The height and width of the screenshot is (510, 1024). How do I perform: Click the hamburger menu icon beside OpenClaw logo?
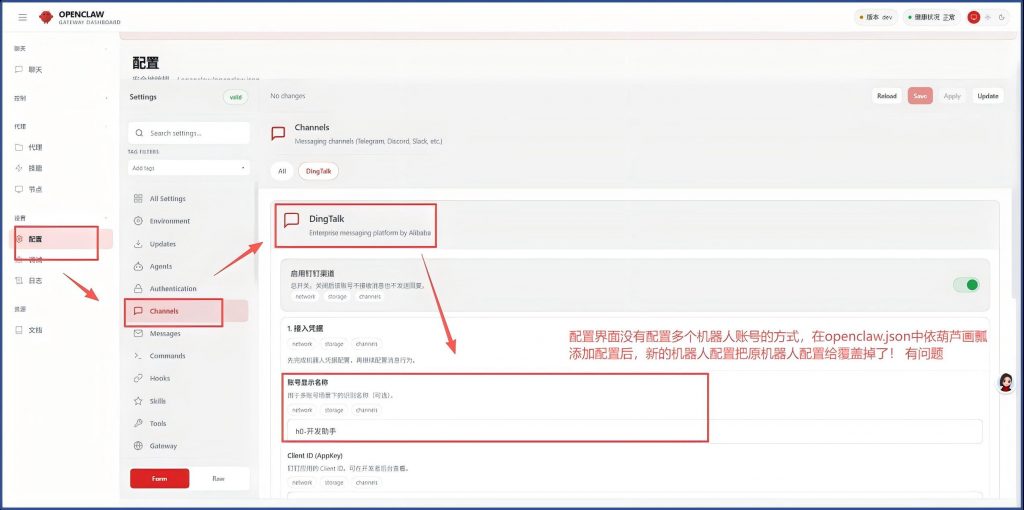(x=23, y=17)
